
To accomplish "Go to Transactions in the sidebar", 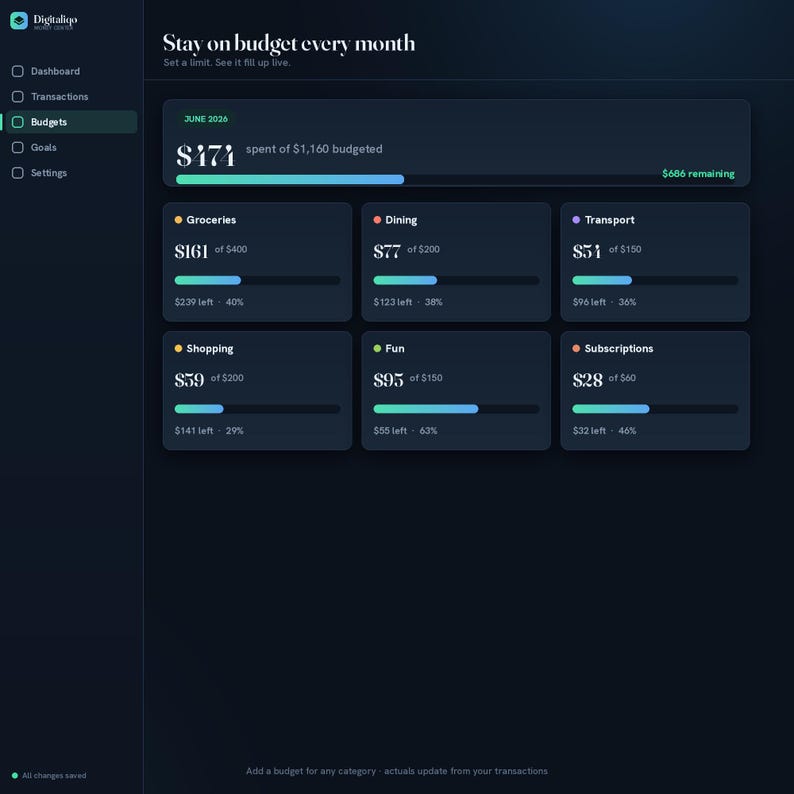I will [71, 97].
